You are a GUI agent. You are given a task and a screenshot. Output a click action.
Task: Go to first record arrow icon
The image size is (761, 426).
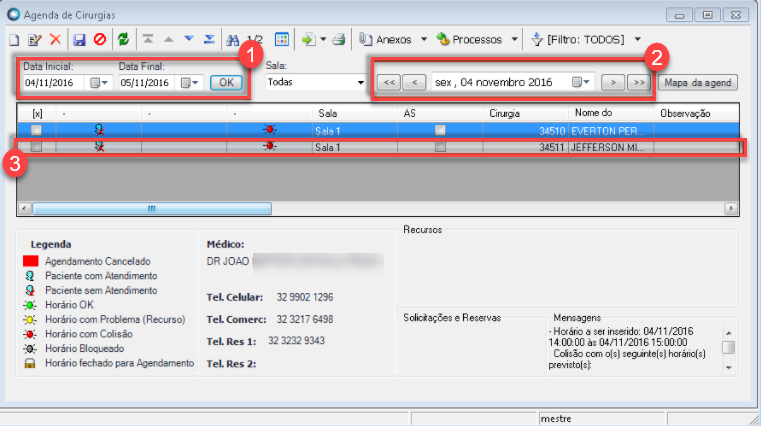tap(148, 39)
